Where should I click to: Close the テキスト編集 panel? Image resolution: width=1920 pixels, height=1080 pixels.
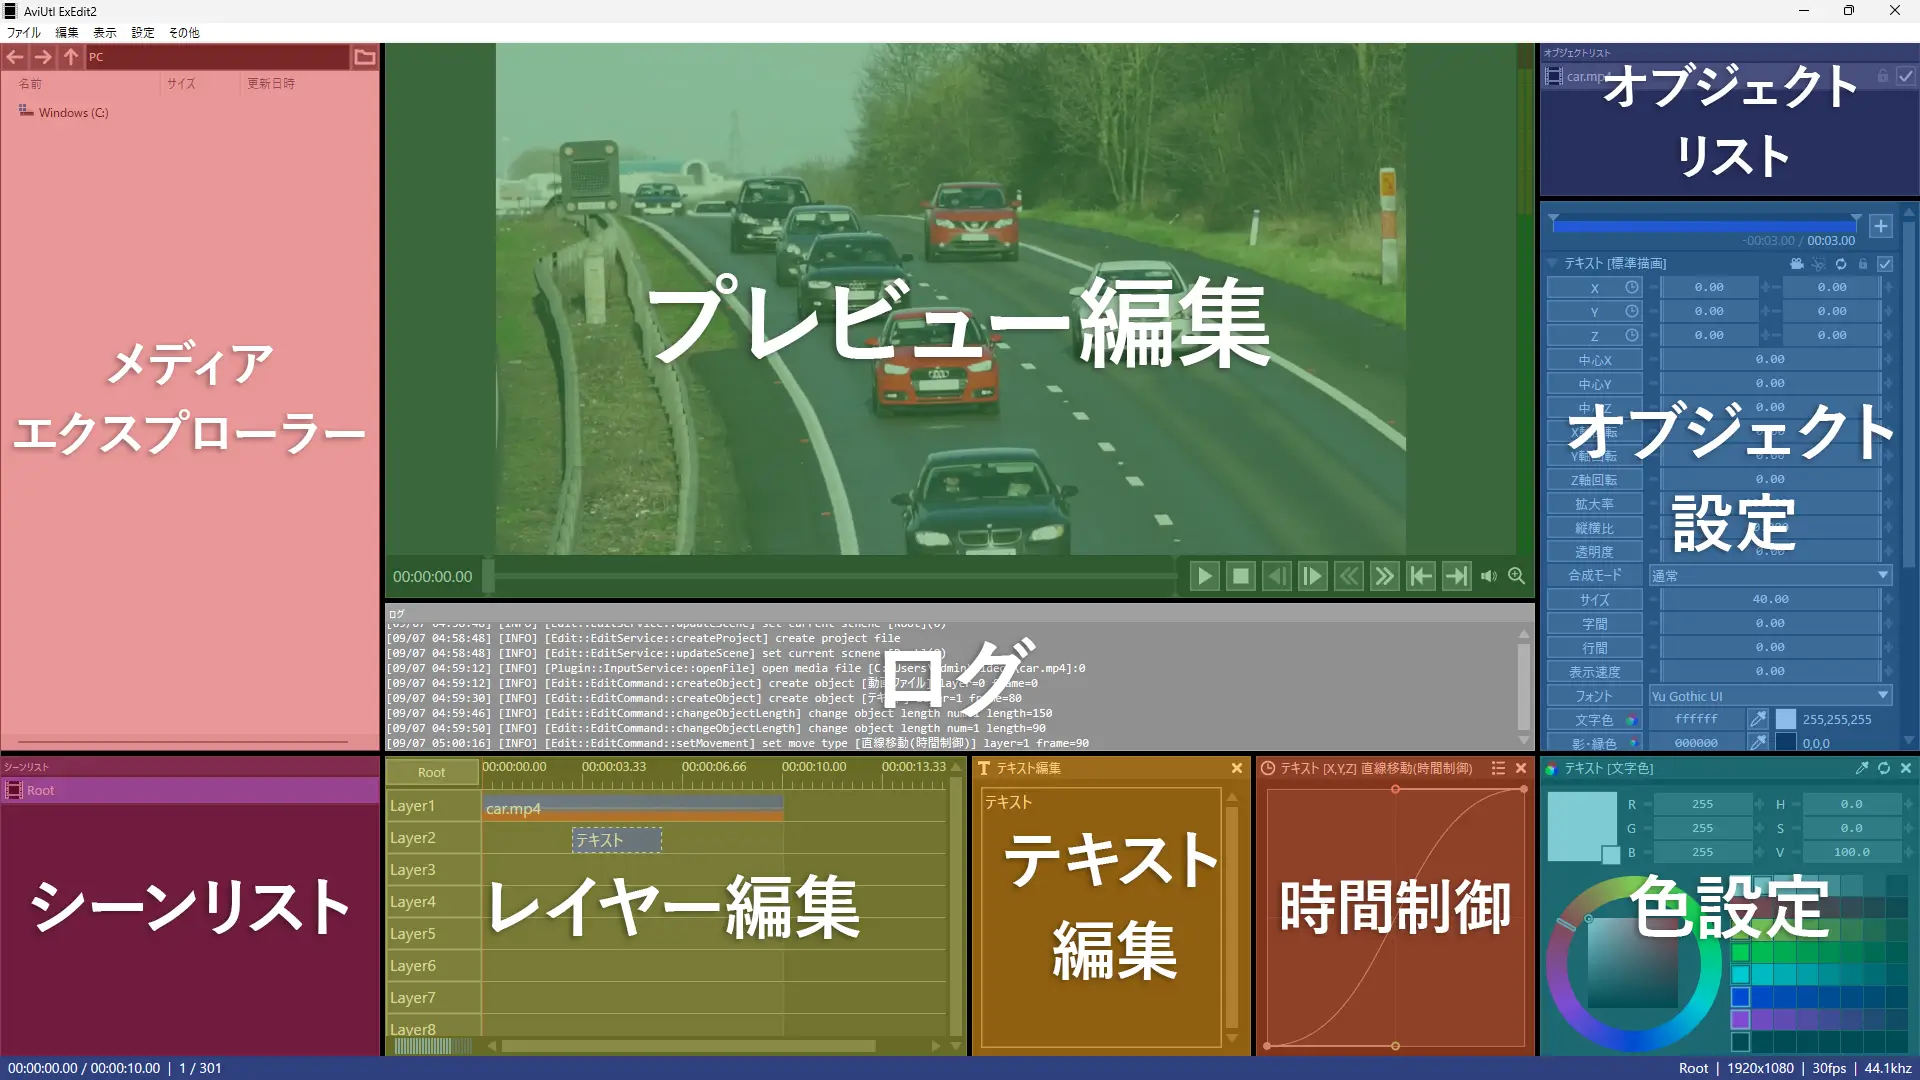point(1237,768)
